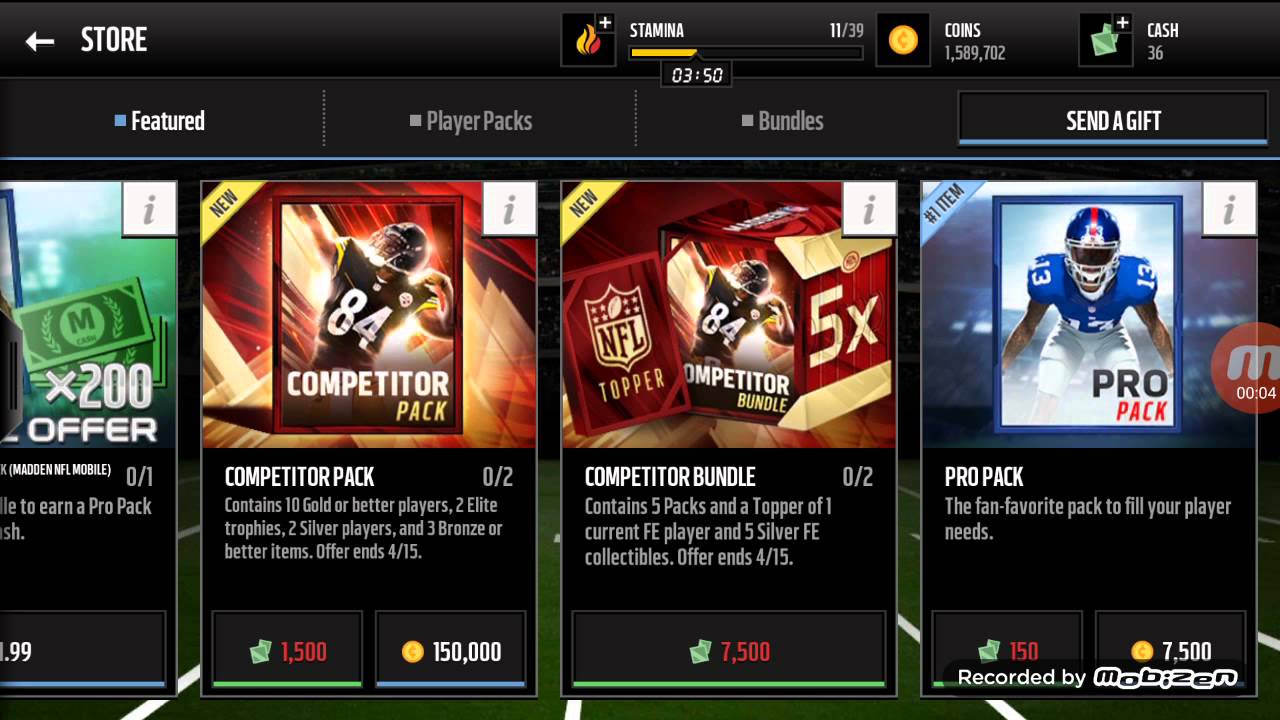Image resolution: width=1280 pixels, height=720 pixels.
Task: Open the Competitor Pack card image
Action: [369, 314]
